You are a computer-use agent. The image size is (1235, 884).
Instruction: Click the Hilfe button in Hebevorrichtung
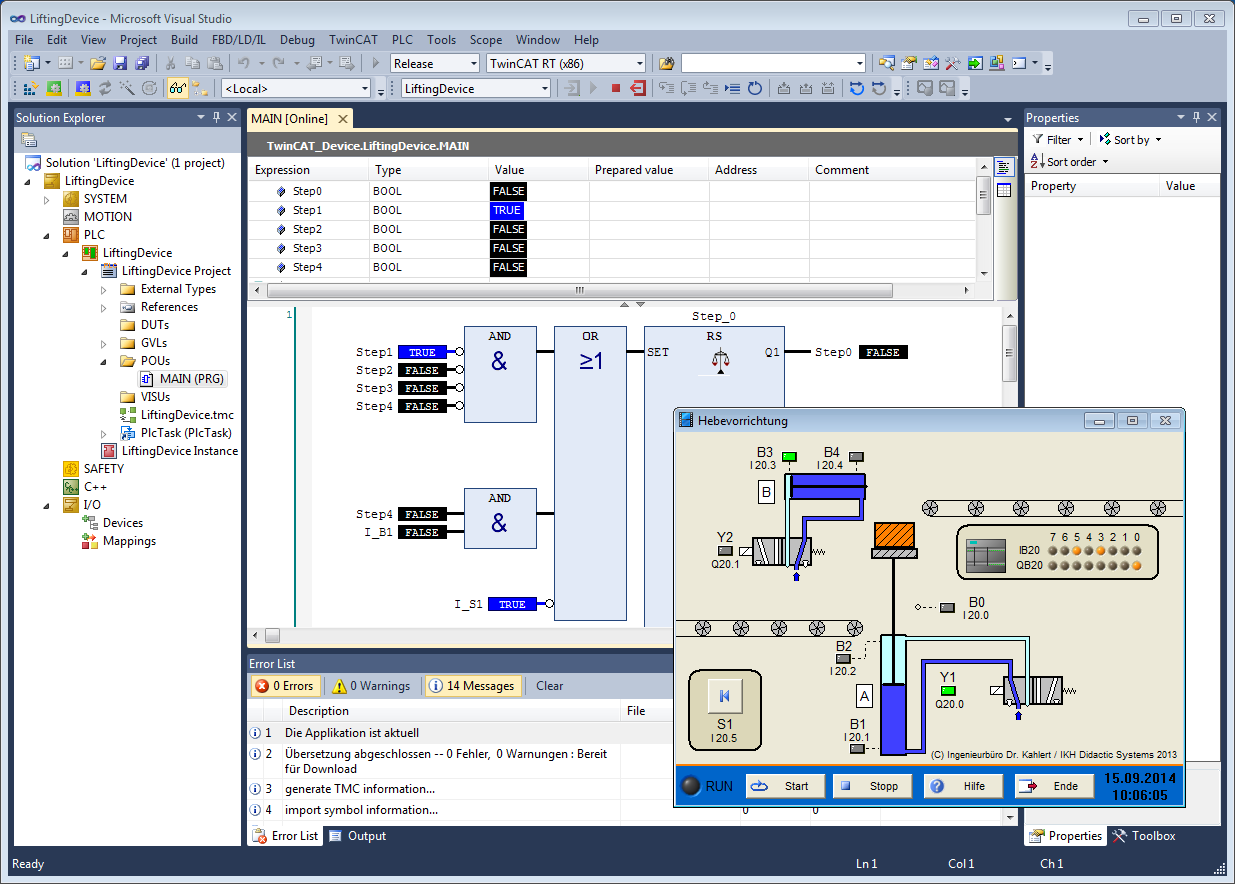[964, 786]
